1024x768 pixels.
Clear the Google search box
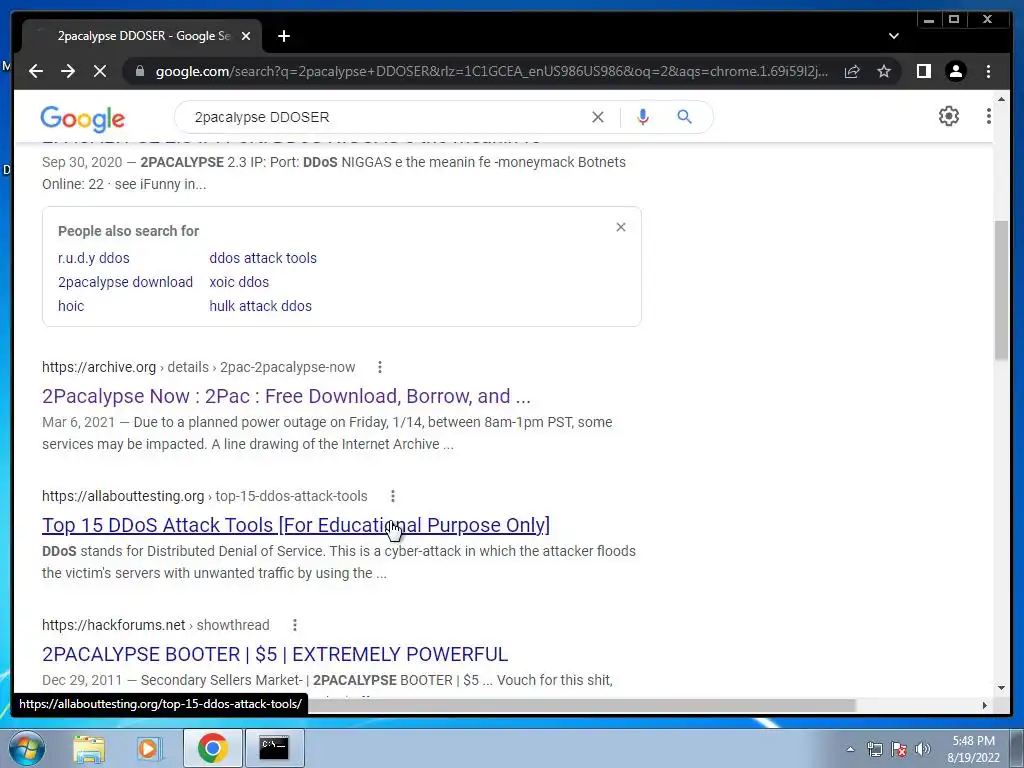coord(598,117)
